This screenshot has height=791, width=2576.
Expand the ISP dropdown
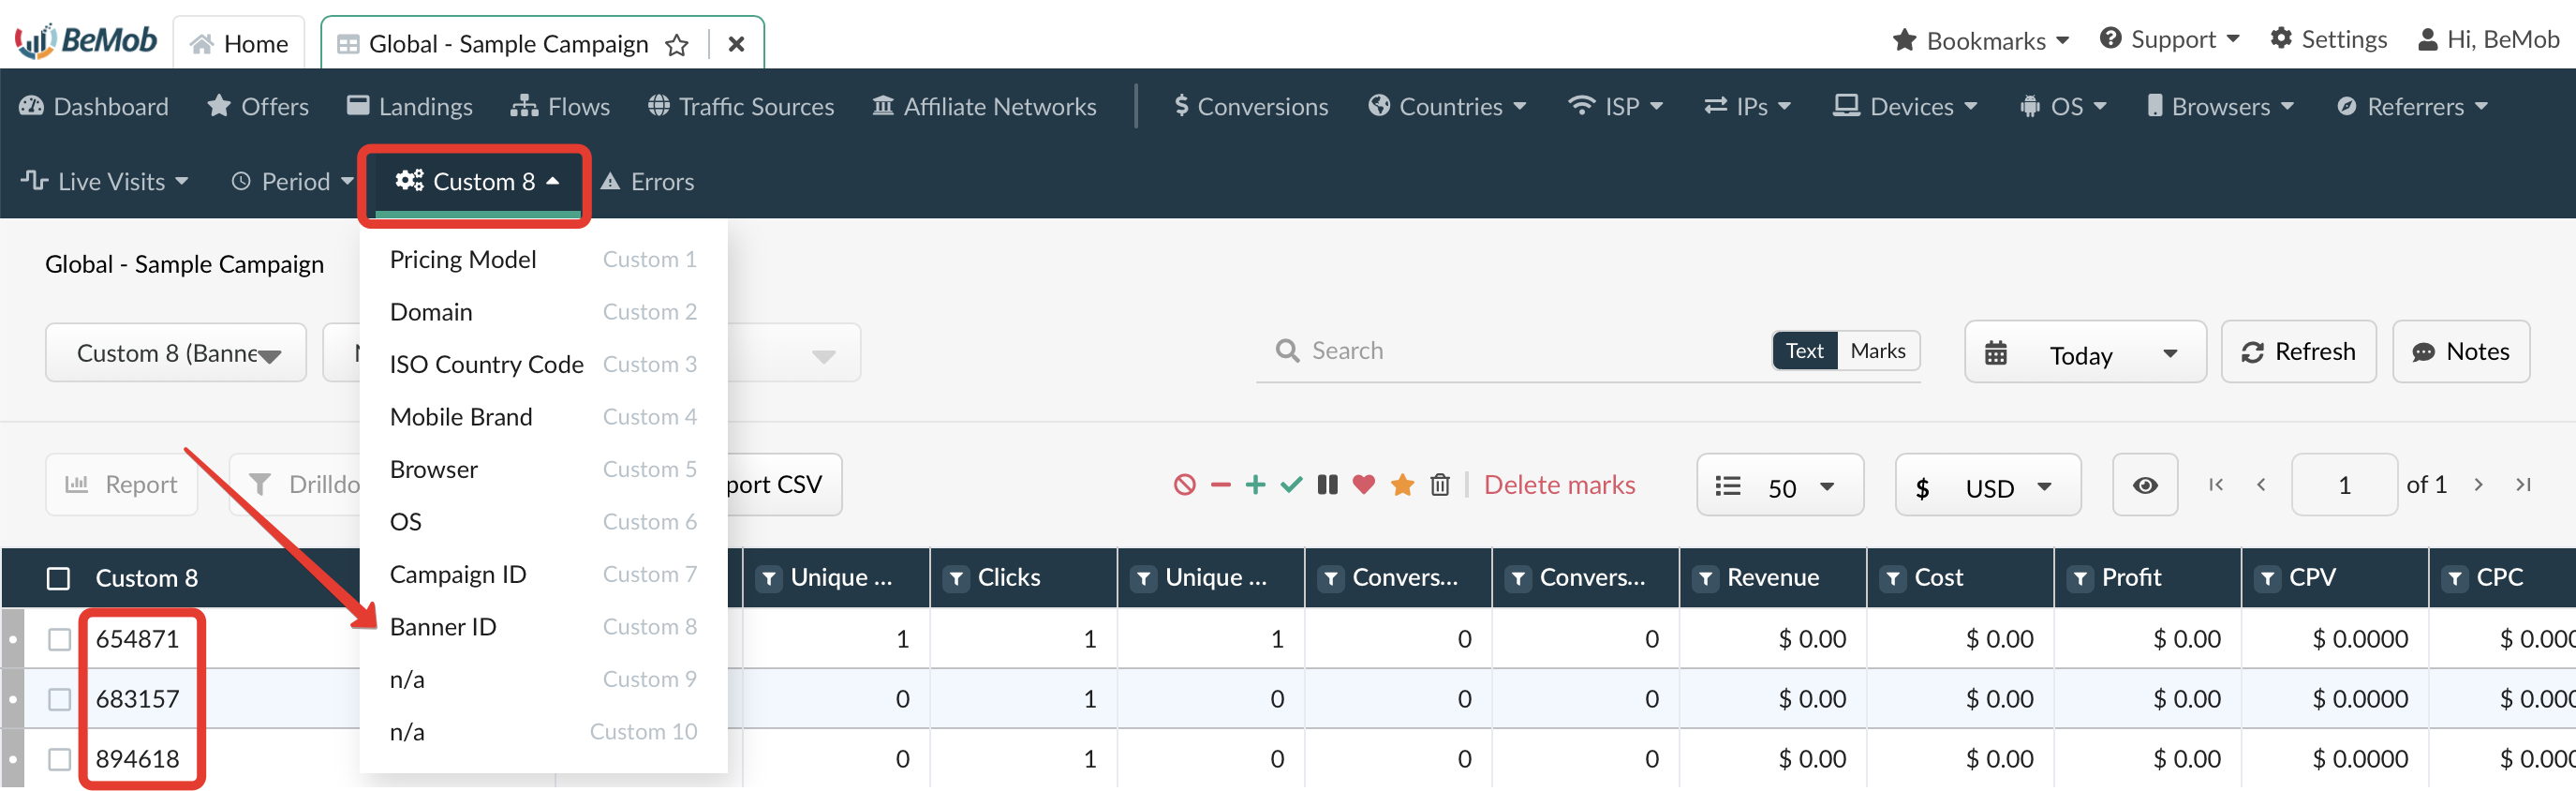tap(1614, 107)
